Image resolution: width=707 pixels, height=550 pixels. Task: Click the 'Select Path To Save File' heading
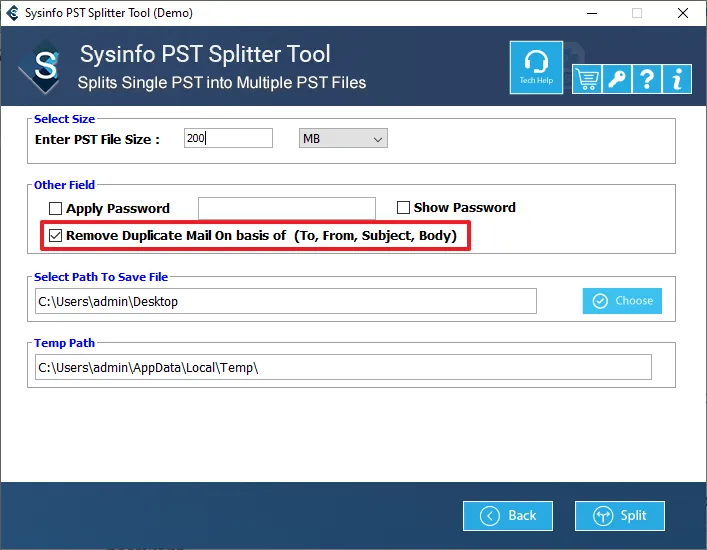101,277
